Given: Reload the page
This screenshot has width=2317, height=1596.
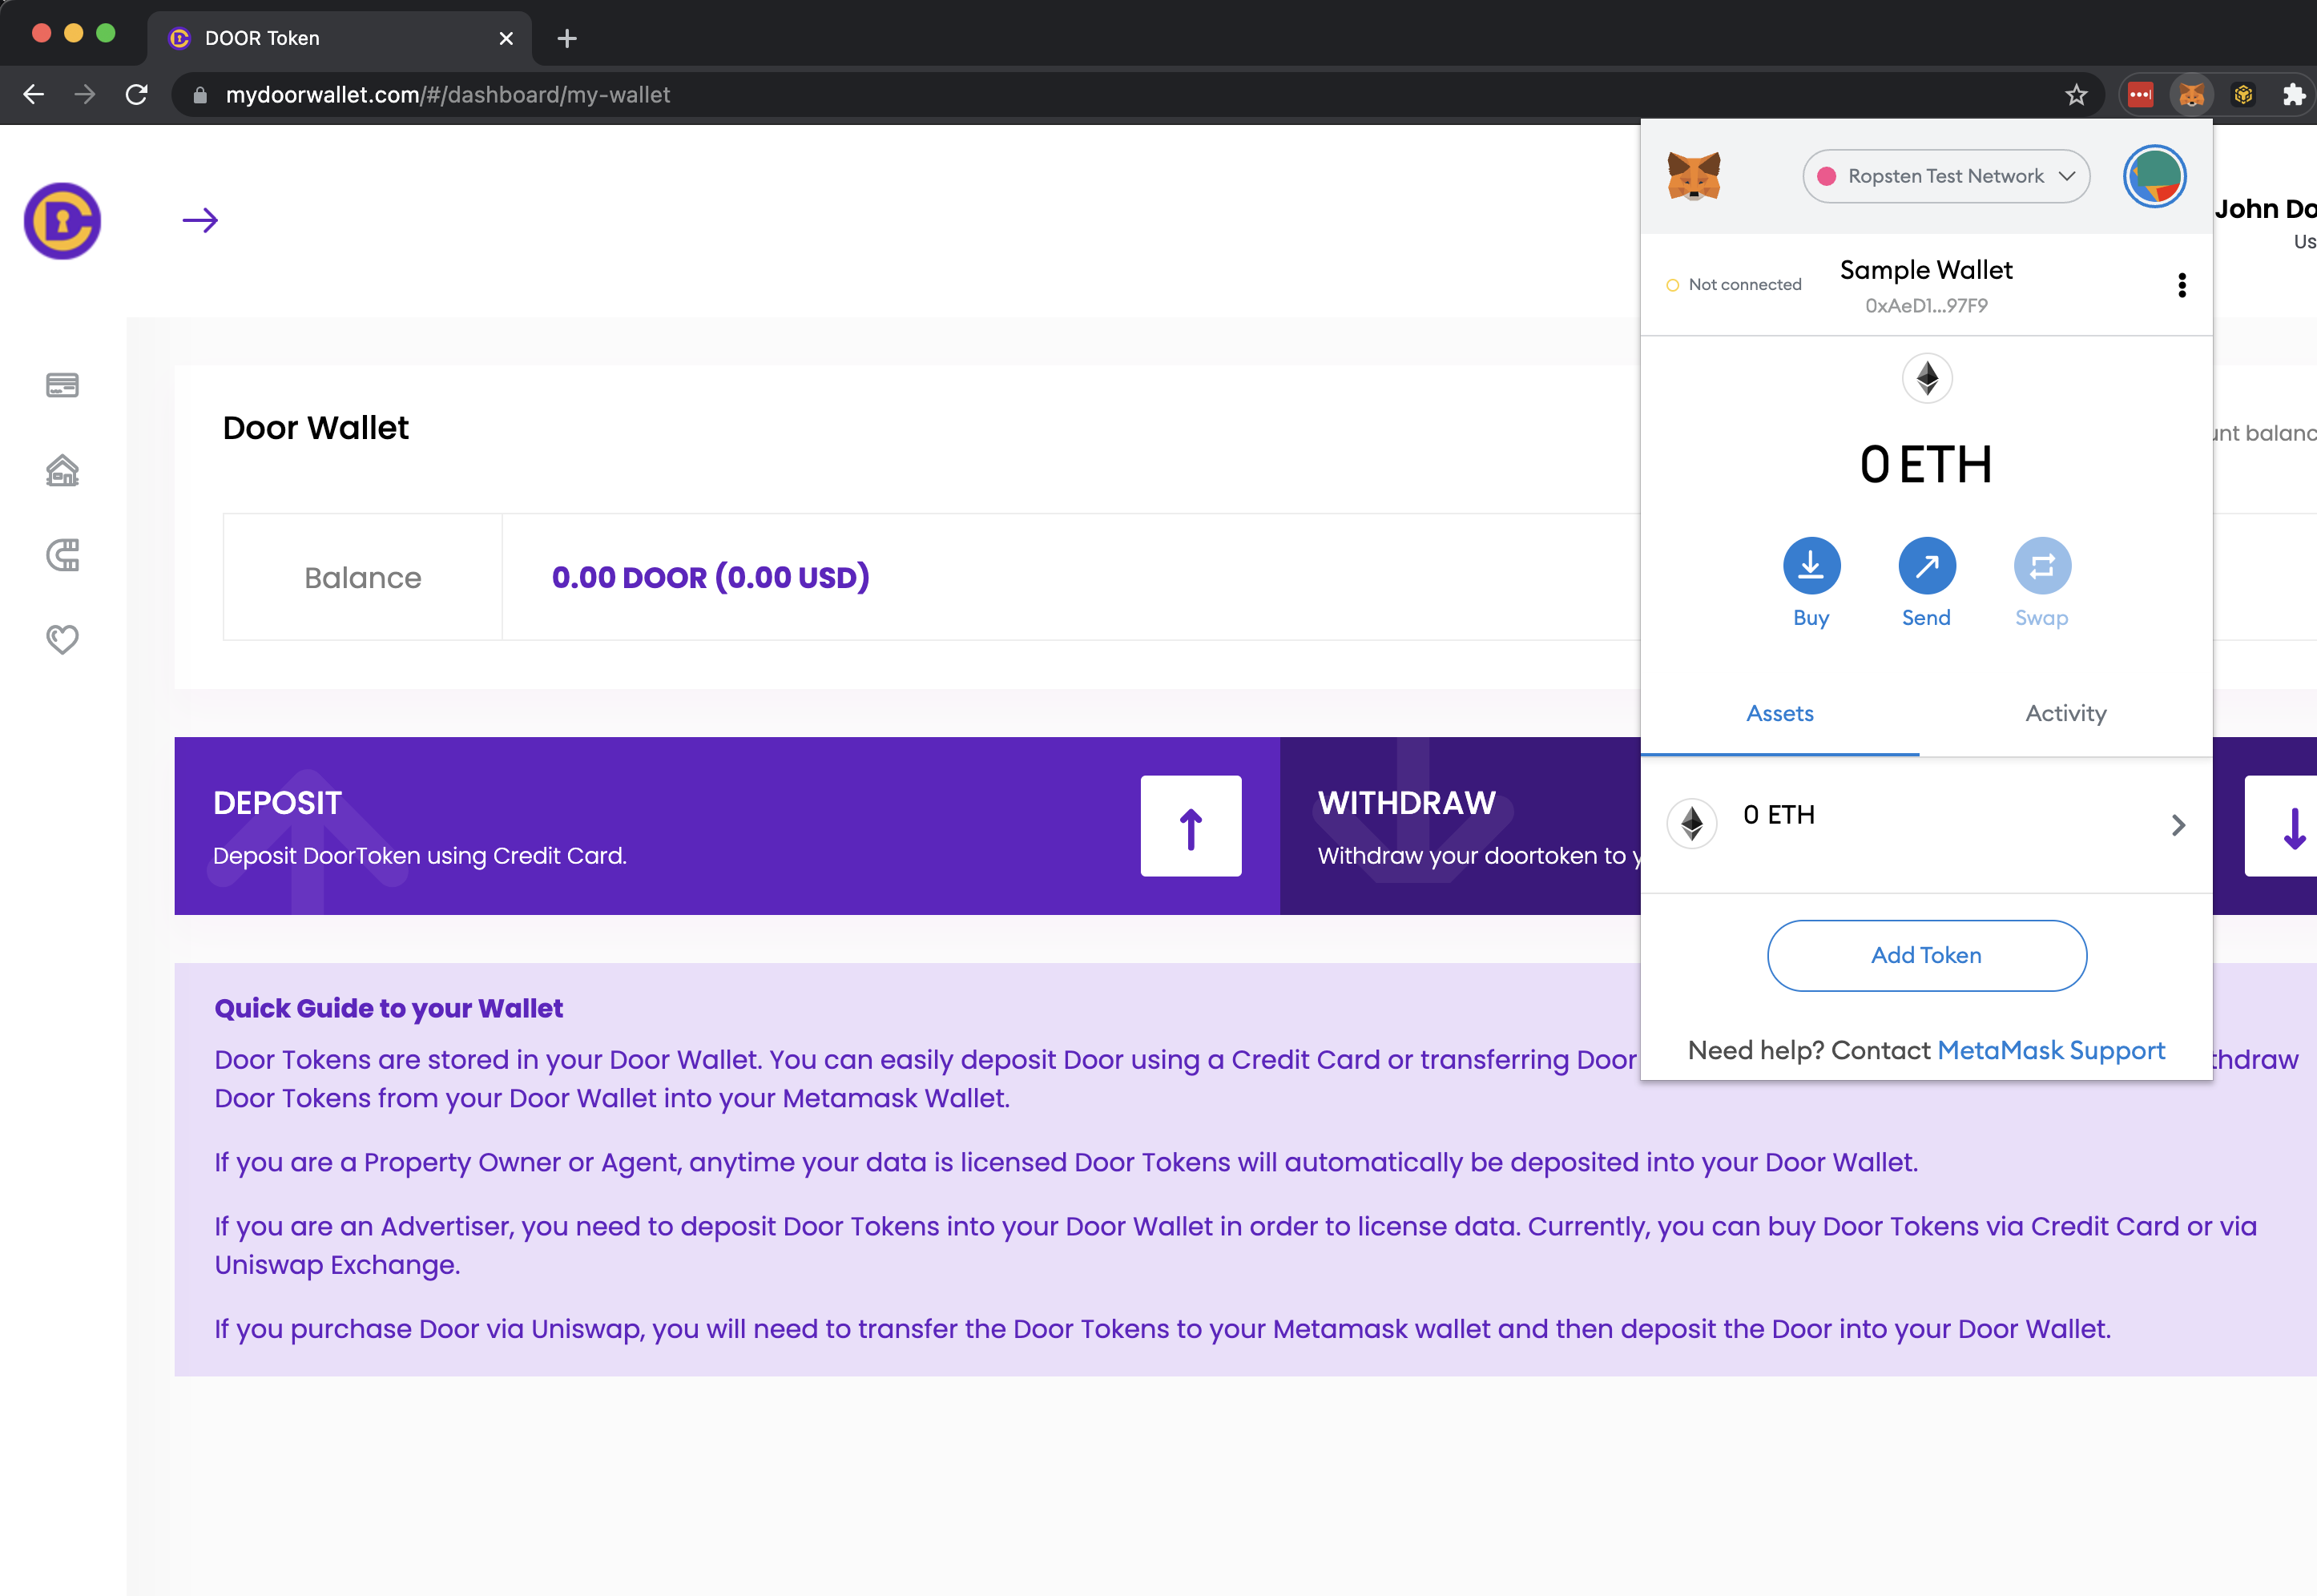Looking at the screenshot, I should (x=137, y=95).
